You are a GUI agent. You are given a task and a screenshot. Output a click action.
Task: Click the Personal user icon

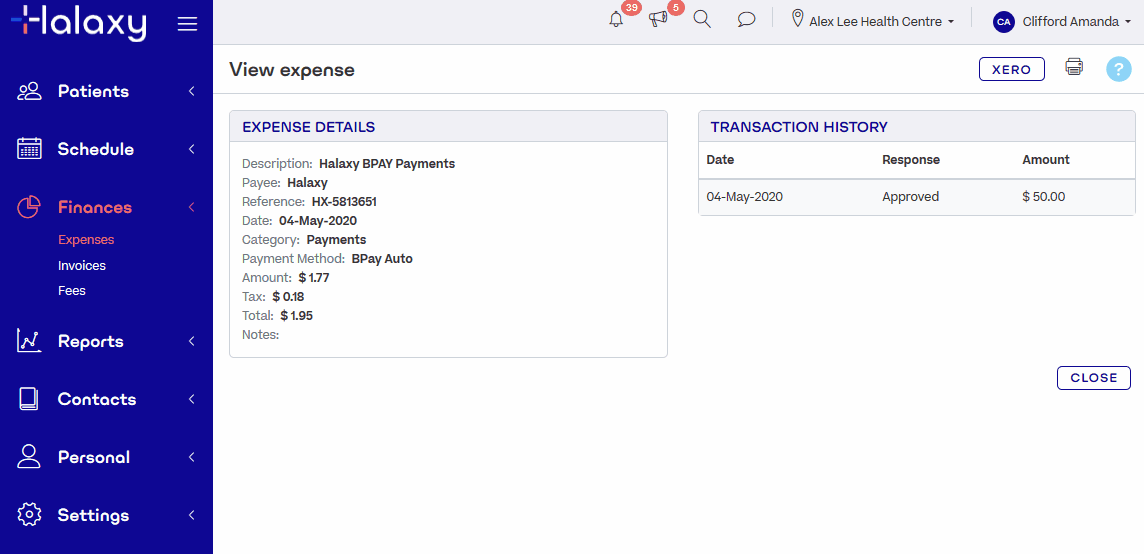click(x=28, y=457)
